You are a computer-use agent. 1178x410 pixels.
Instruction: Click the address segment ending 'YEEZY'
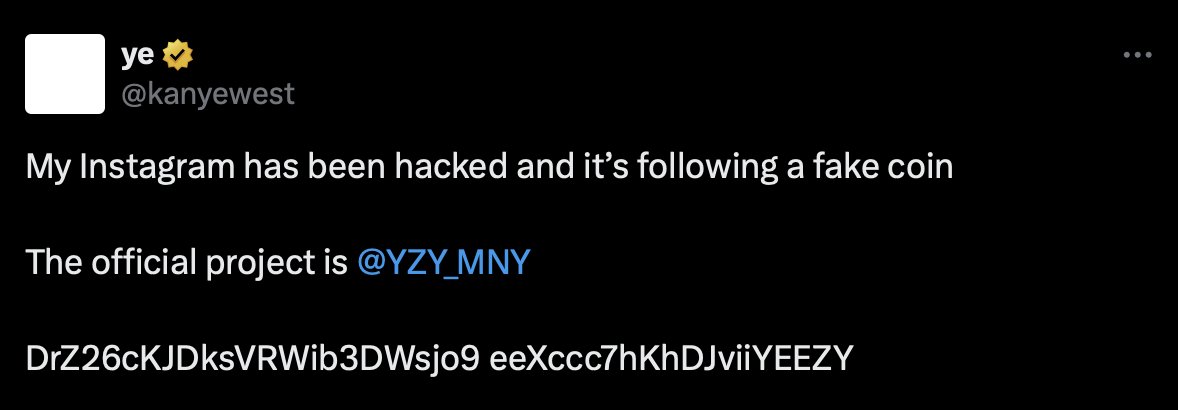[x=672, y=359]
